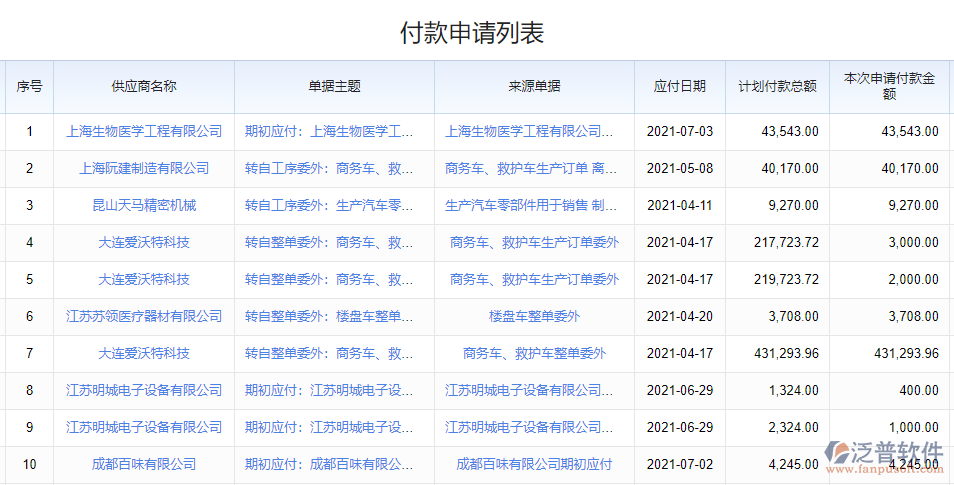The image size is (954, 485).
Task: Click the 计划付款总额 column header
Action: click(777, 86)
